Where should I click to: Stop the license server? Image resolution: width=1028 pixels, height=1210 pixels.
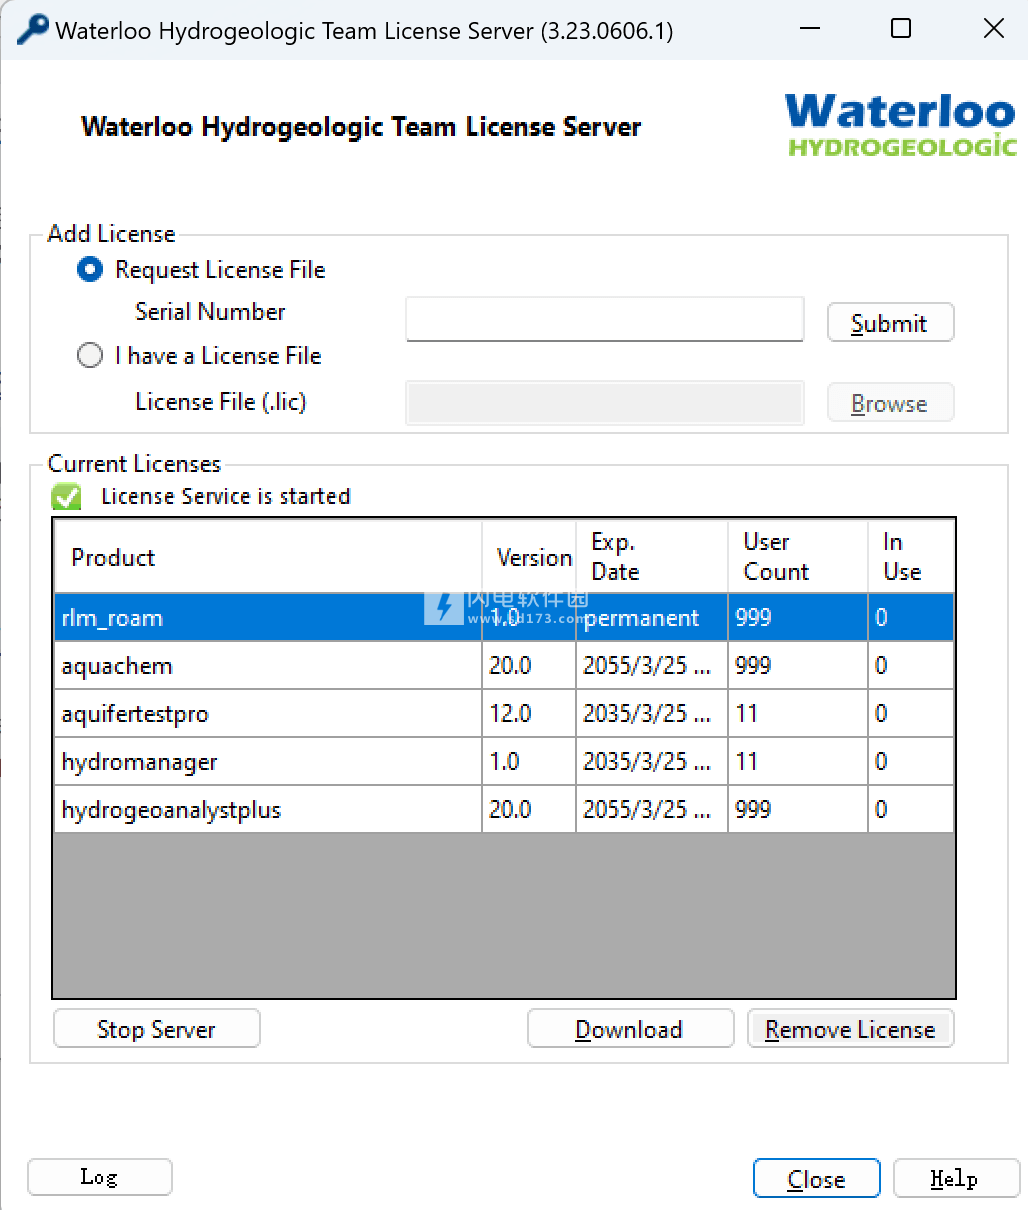[157, 1029]
